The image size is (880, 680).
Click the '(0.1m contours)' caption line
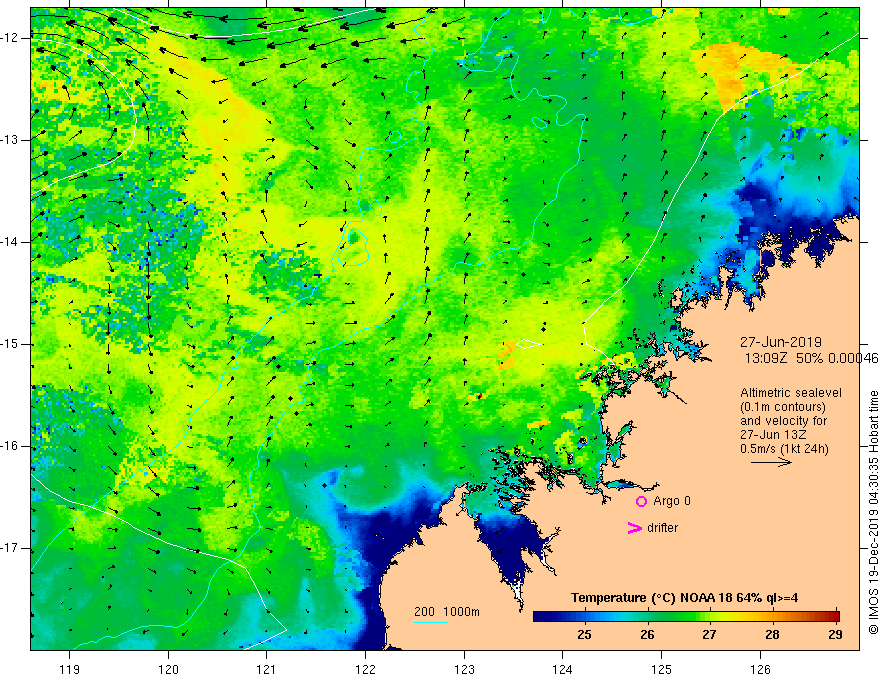click(x=783, y=407)
